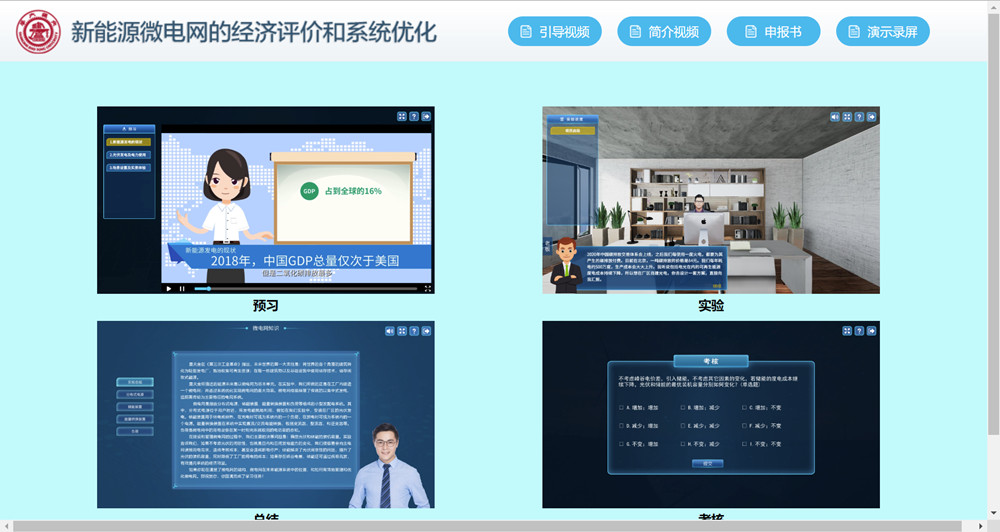The image size is (1000, 532).
Task: Click speaker icon on 总结 thumbnail
Action: pos(389,330)
